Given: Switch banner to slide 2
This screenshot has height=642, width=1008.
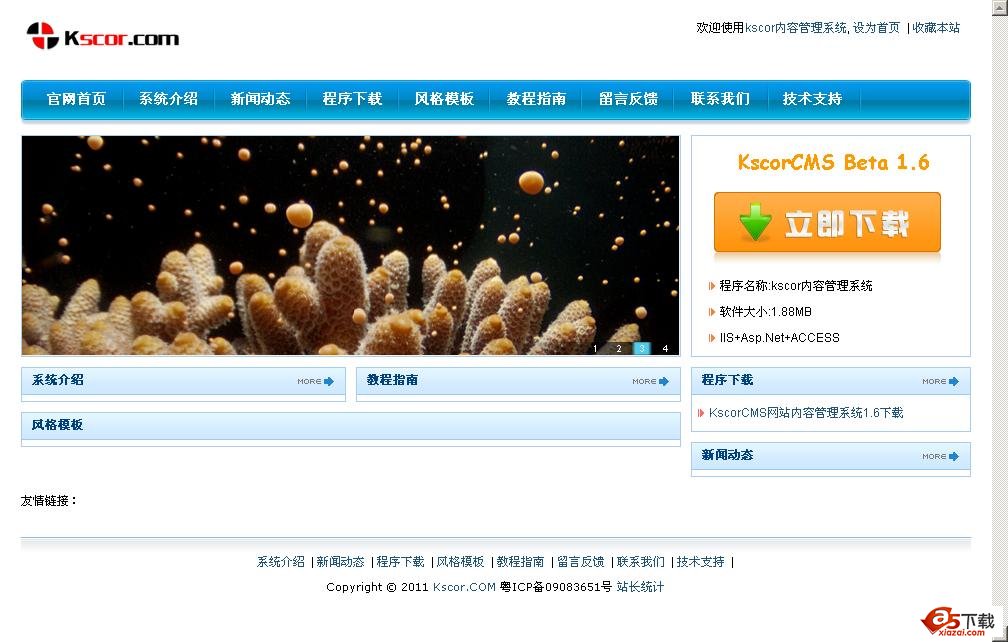Looking at the screenshot, I should pyautogui.click(x=618, y=348).
